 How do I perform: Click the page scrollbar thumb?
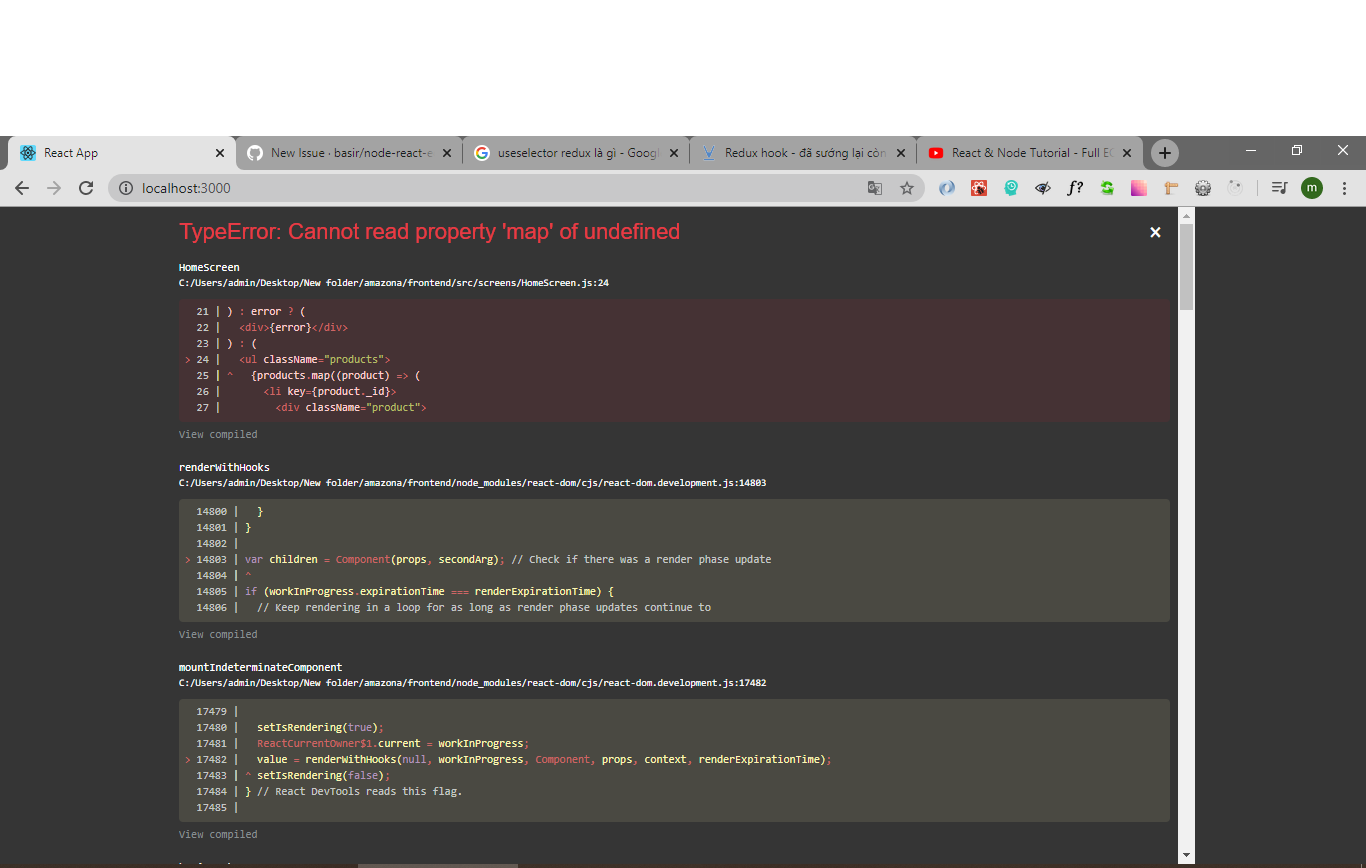[x=1186, y=266]
